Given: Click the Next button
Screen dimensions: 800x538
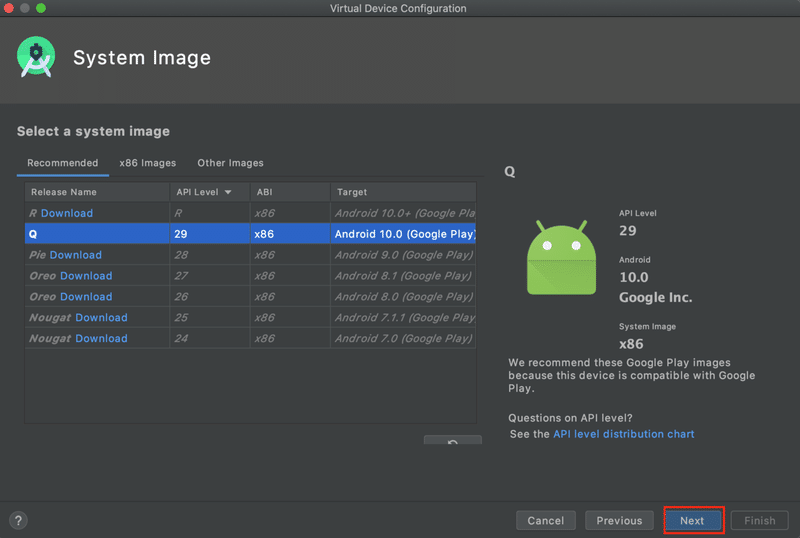Looking at the screenshot, I should click(692, 520).
